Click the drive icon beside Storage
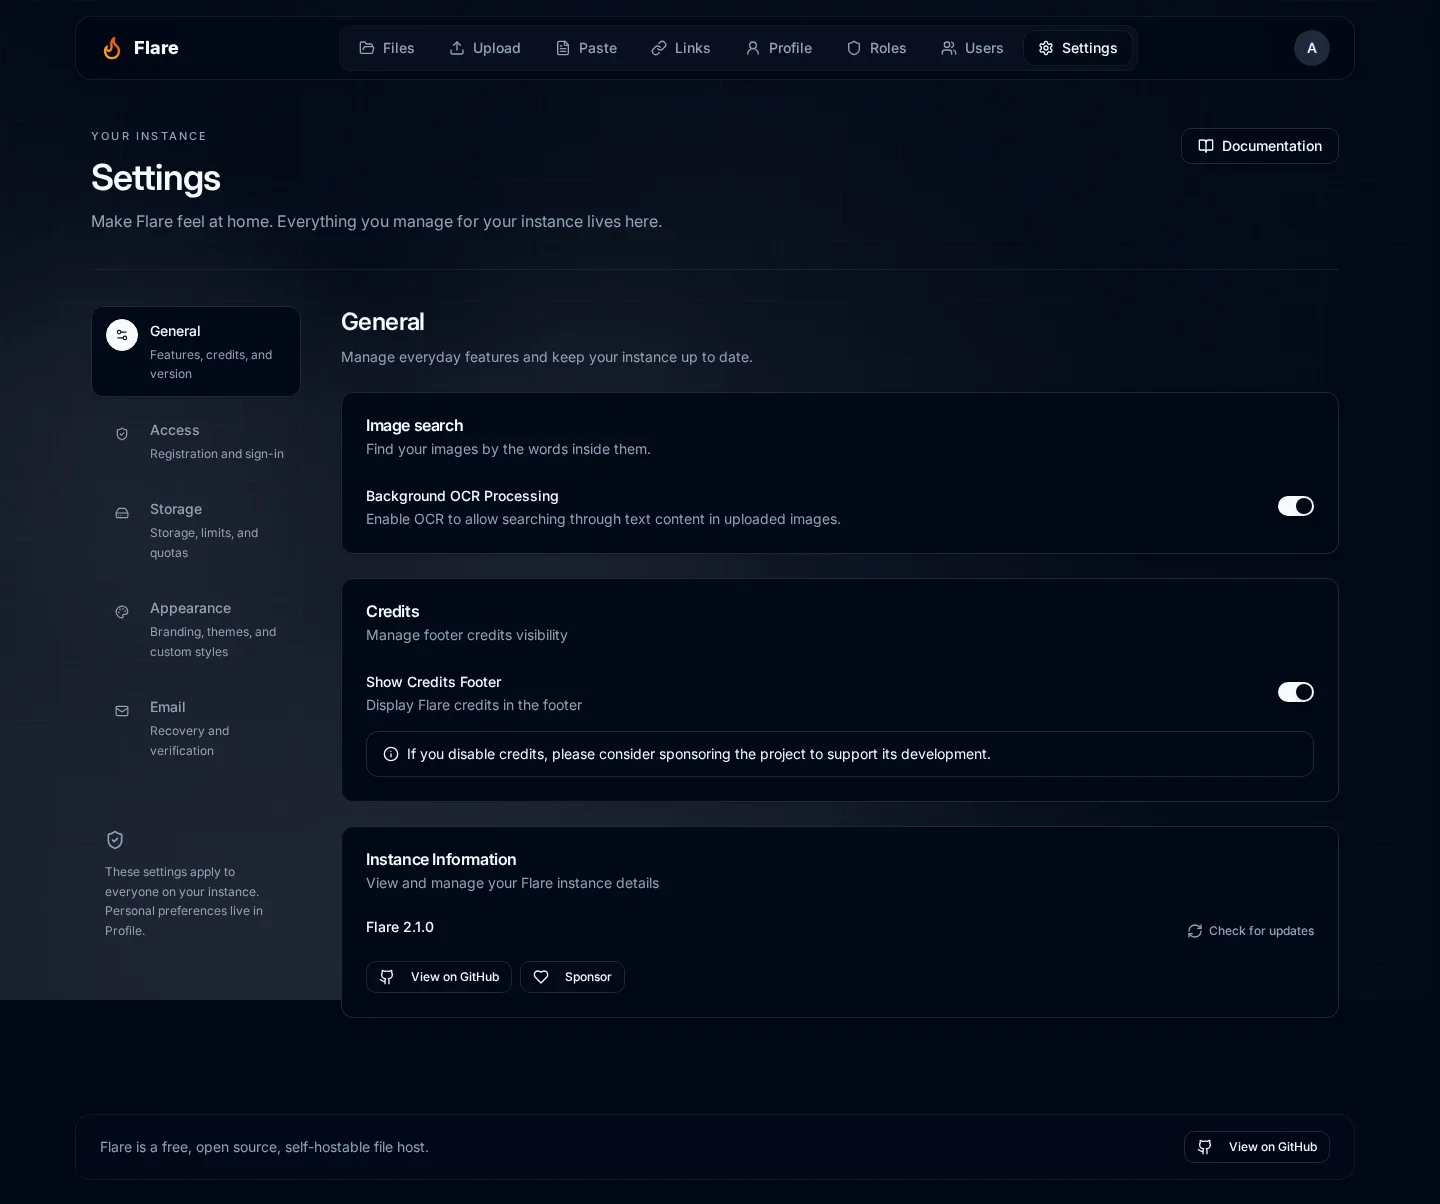The width and height of the screenshot is (1440, 1204). 122,513
